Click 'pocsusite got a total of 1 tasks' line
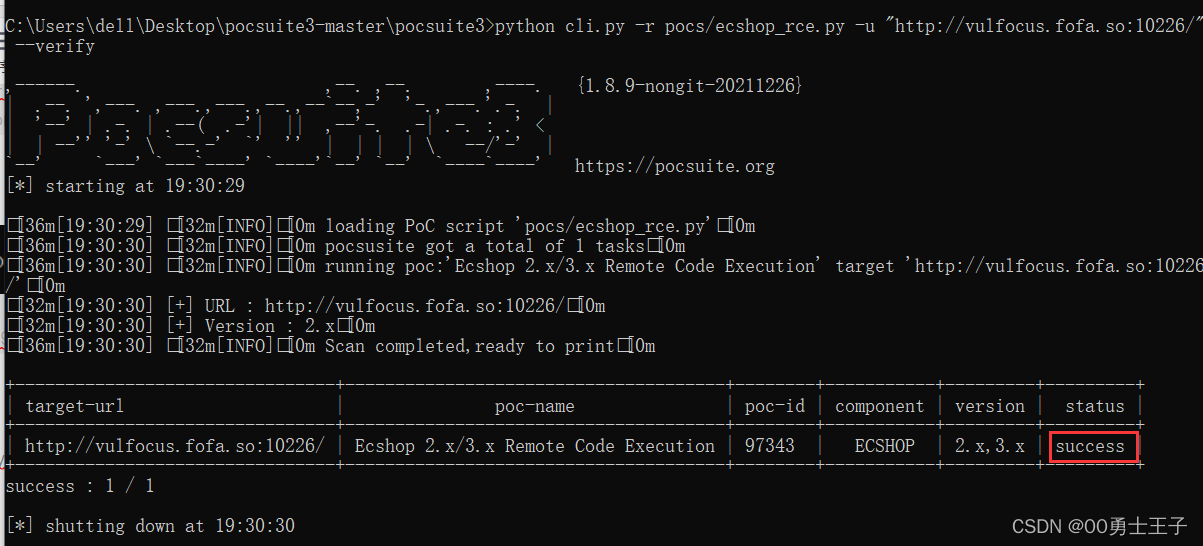This screenshot has height=546, width=1203. pos(346,246)
